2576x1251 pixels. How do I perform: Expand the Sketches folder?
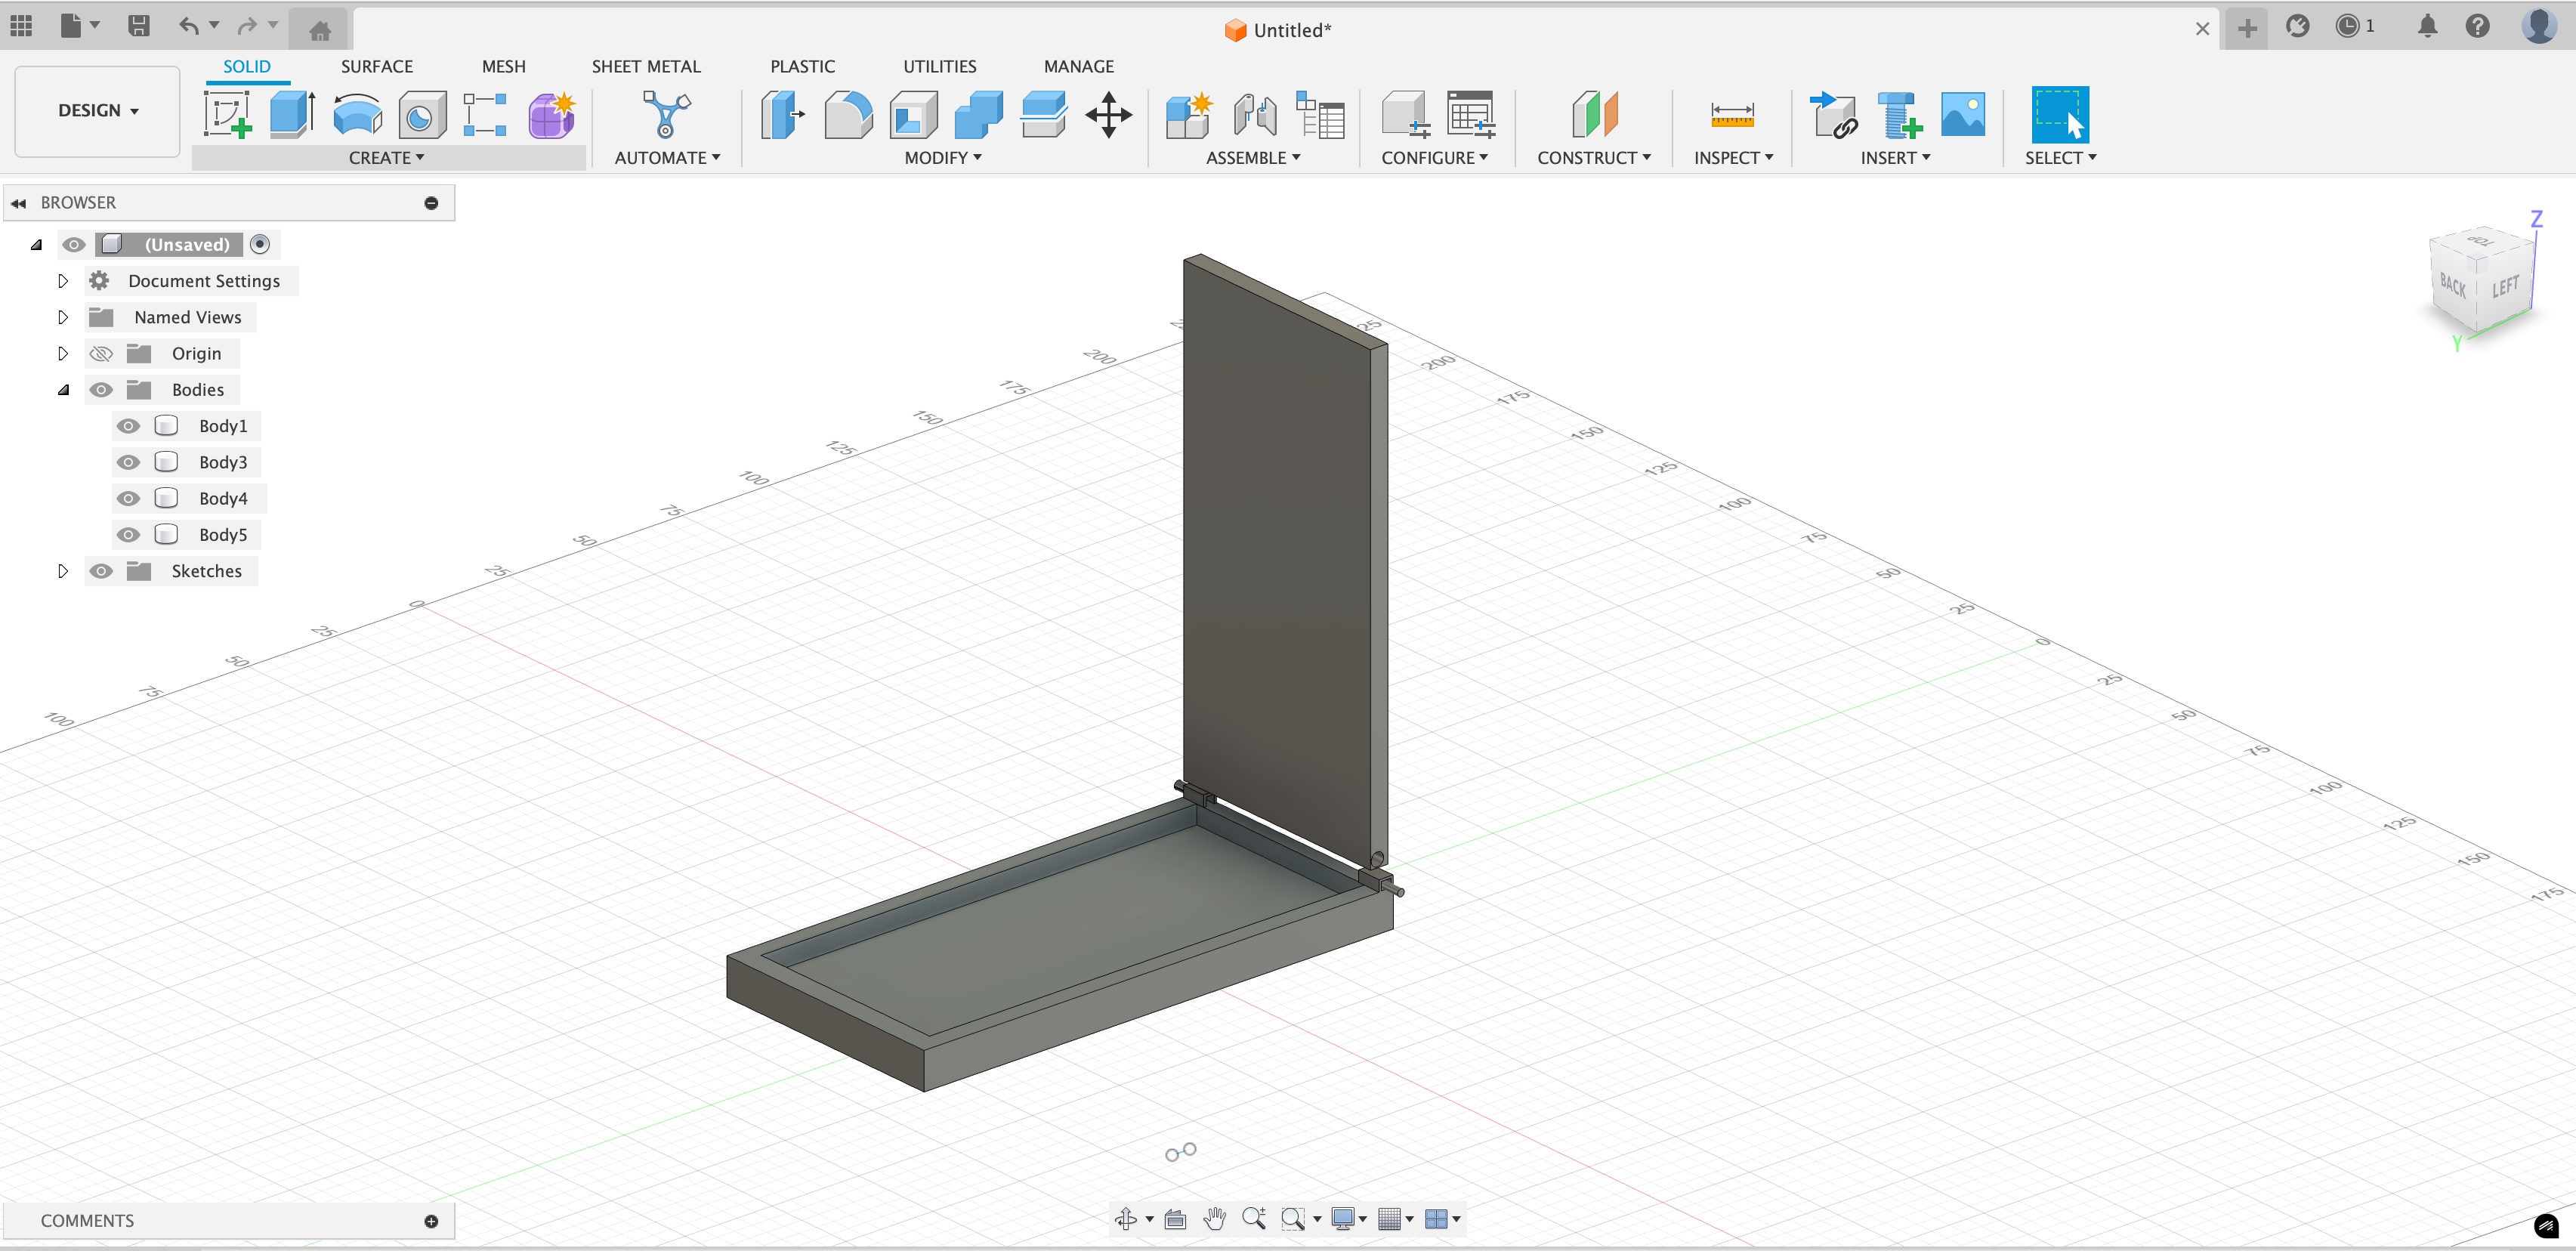[63, 571]
